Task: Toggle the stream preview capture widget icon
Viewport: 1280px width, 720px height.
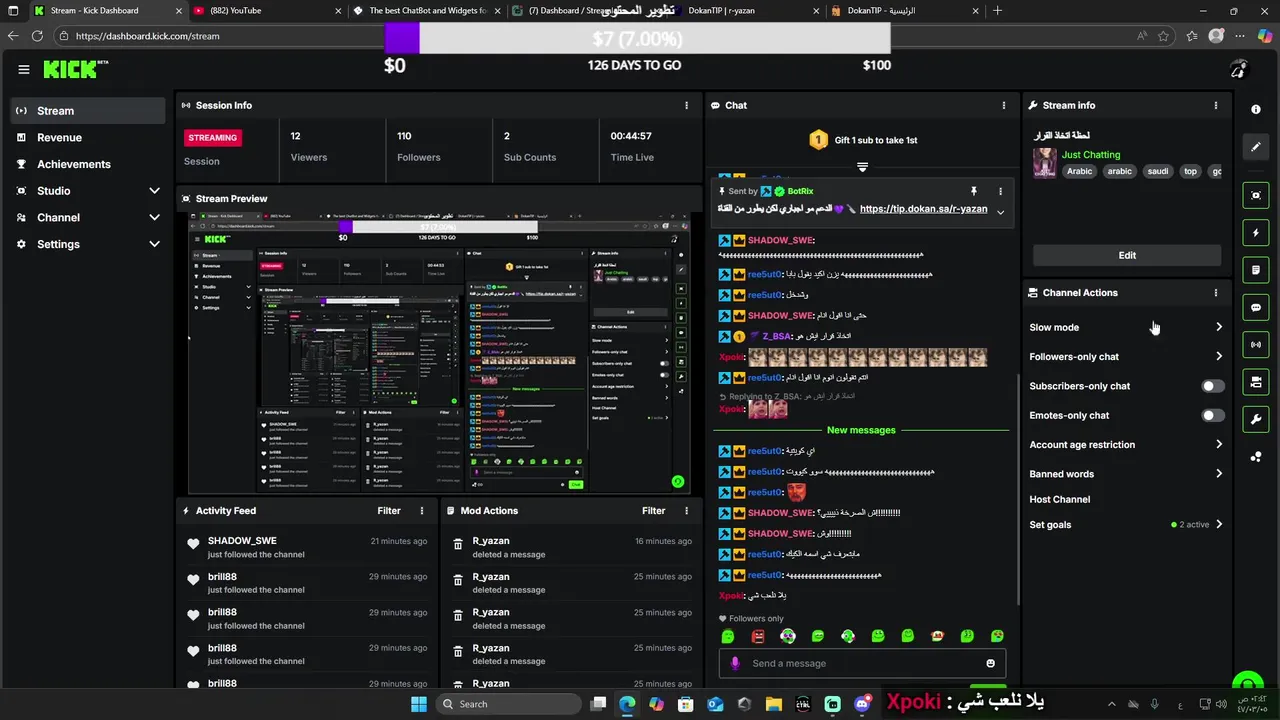Action: [x=1256, y=195]
